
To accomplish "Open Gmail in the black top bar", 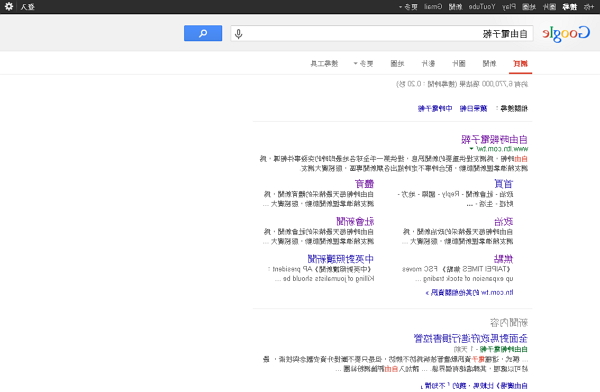I will (x=433, y=7).
